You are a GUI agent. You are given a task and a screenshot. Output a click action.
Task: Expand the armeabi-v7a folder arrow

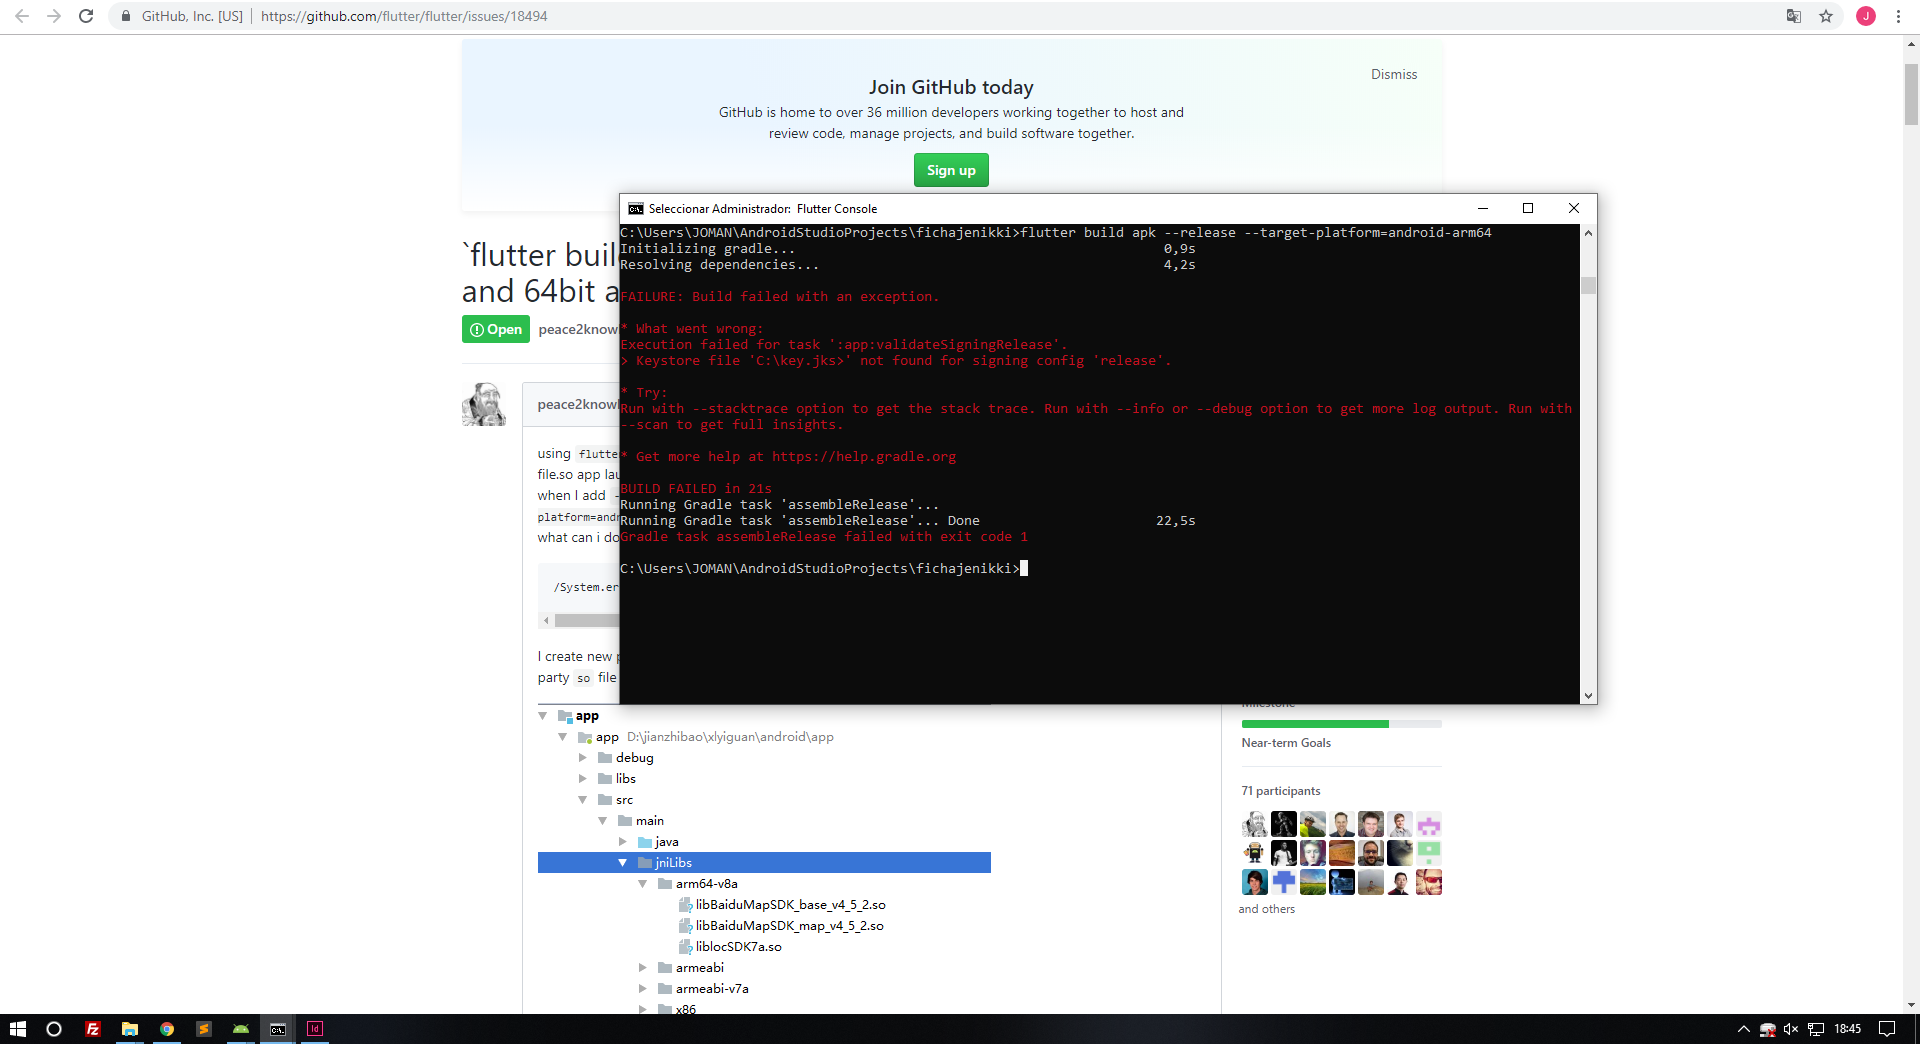point(643,989)
